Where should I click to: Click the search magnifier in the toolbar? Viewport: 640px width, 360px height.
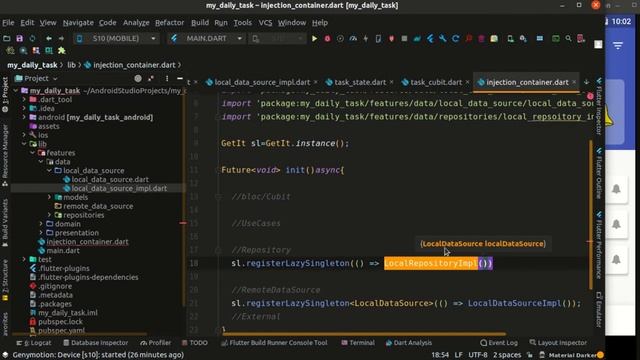pyautogui.click(x=568, y=38)
